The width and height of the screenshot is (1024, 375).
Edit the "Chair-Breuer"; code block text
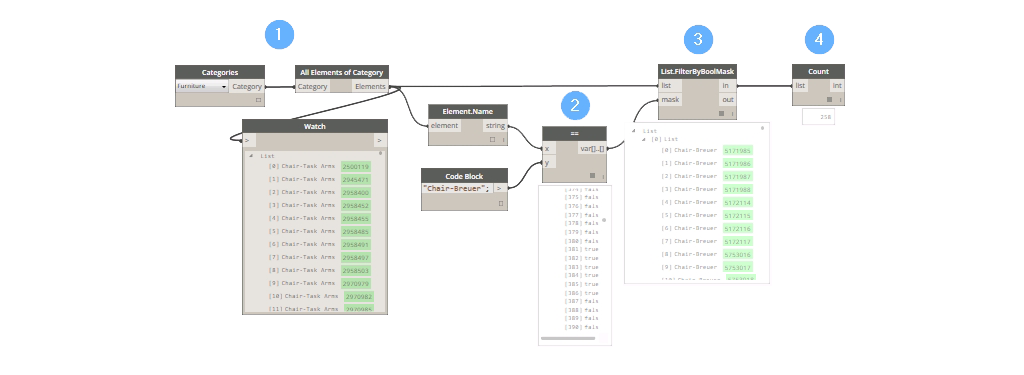[x=457, y=189]
